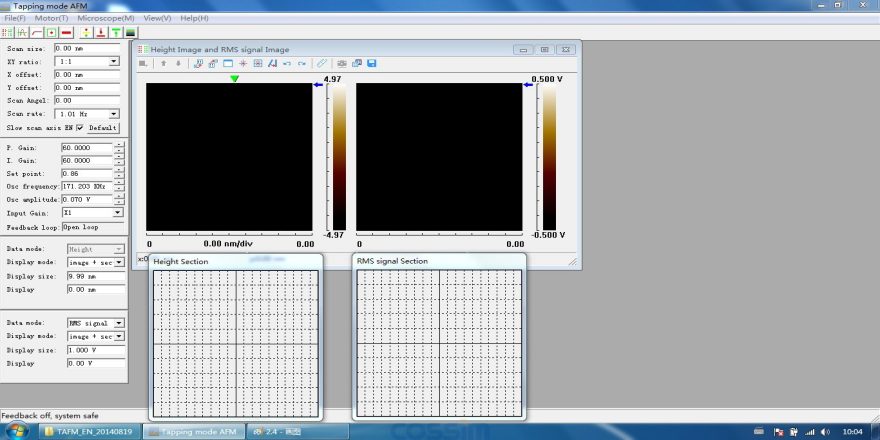Click the up arrow icon in image toolbar
Screen dimensions: 880x440
coord(164,64)
